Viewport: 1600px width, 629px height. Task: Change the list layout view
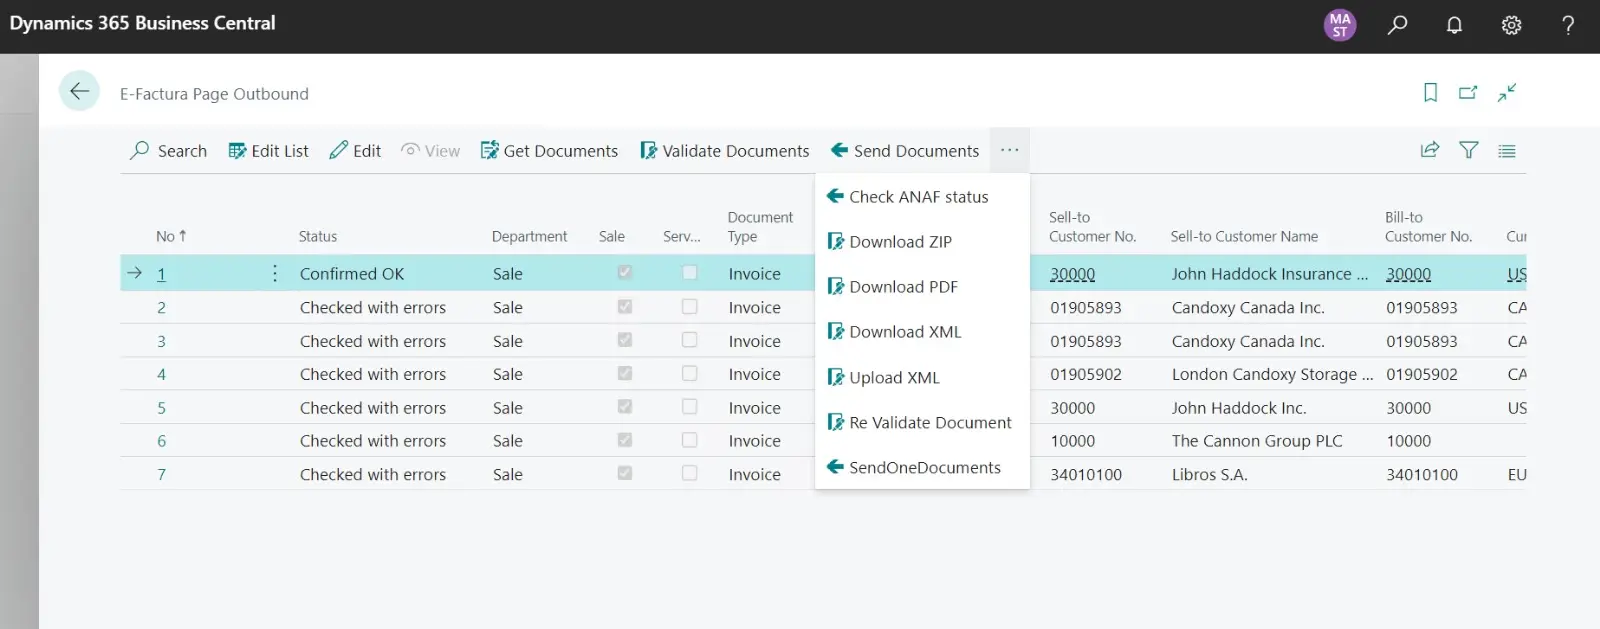click(1507, 150)
